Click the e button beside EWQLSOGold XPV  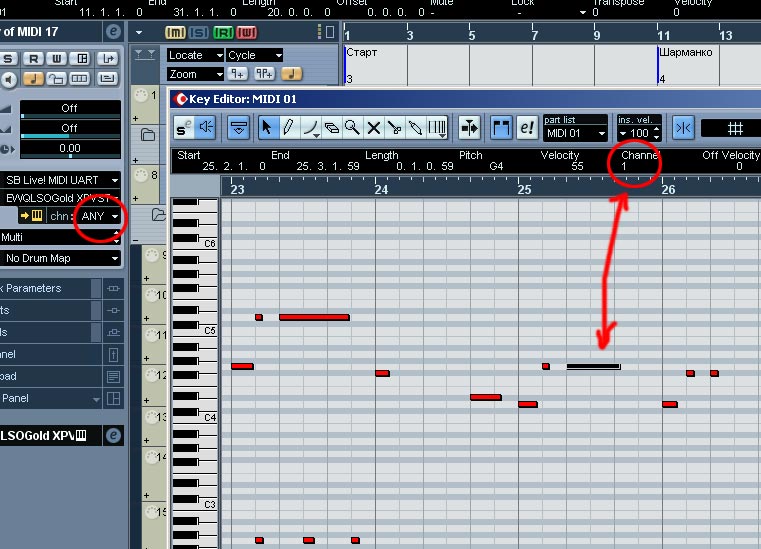pos(113,435)
